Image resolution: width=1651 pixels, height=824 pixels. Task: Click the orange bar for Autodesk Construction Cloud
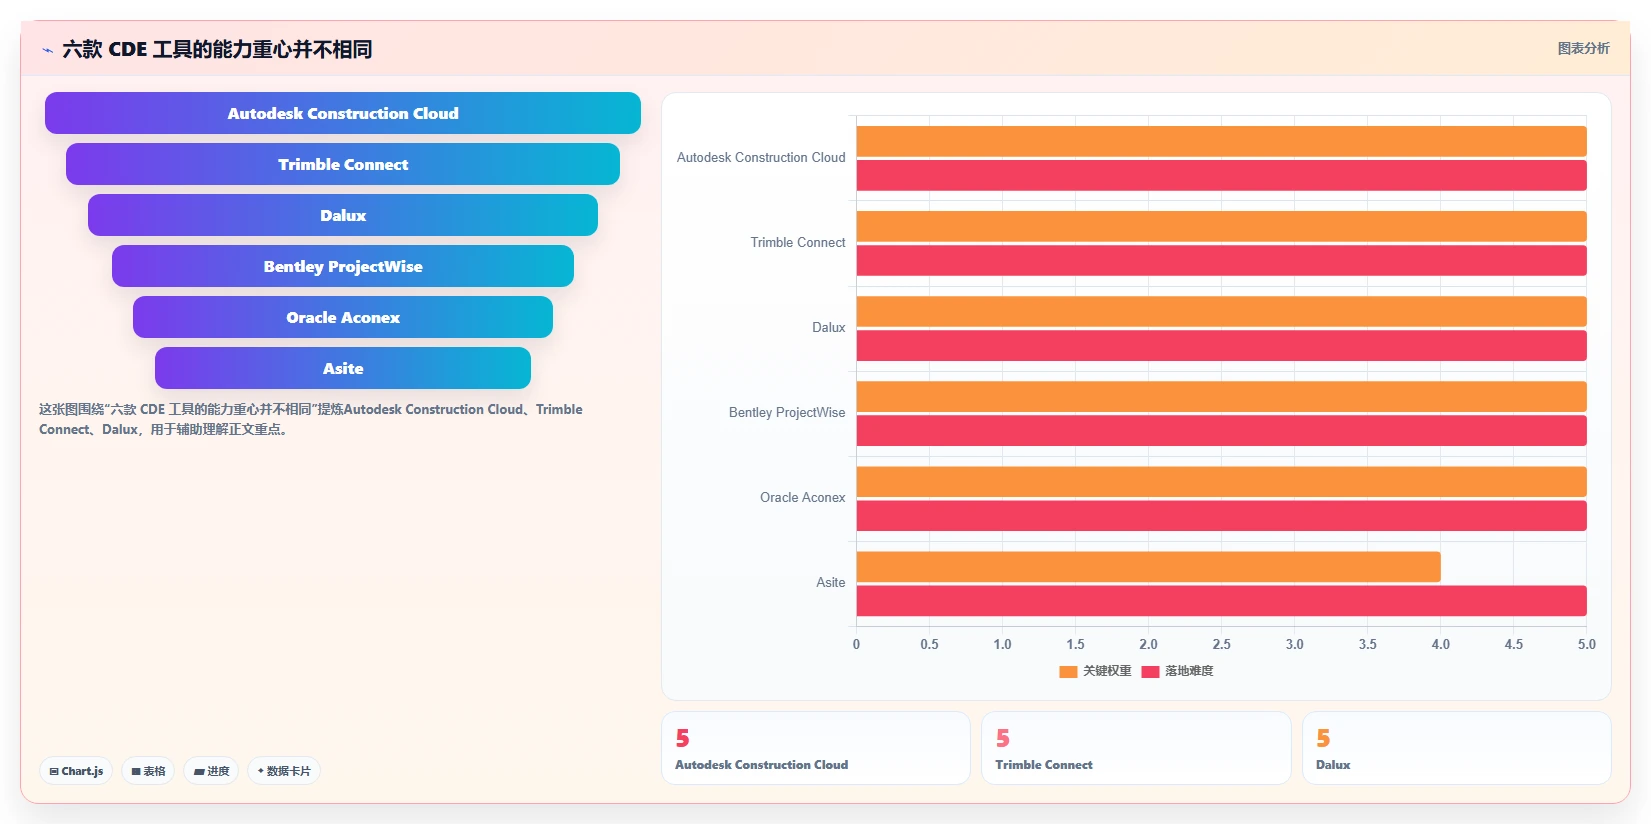pos(1221,141)
